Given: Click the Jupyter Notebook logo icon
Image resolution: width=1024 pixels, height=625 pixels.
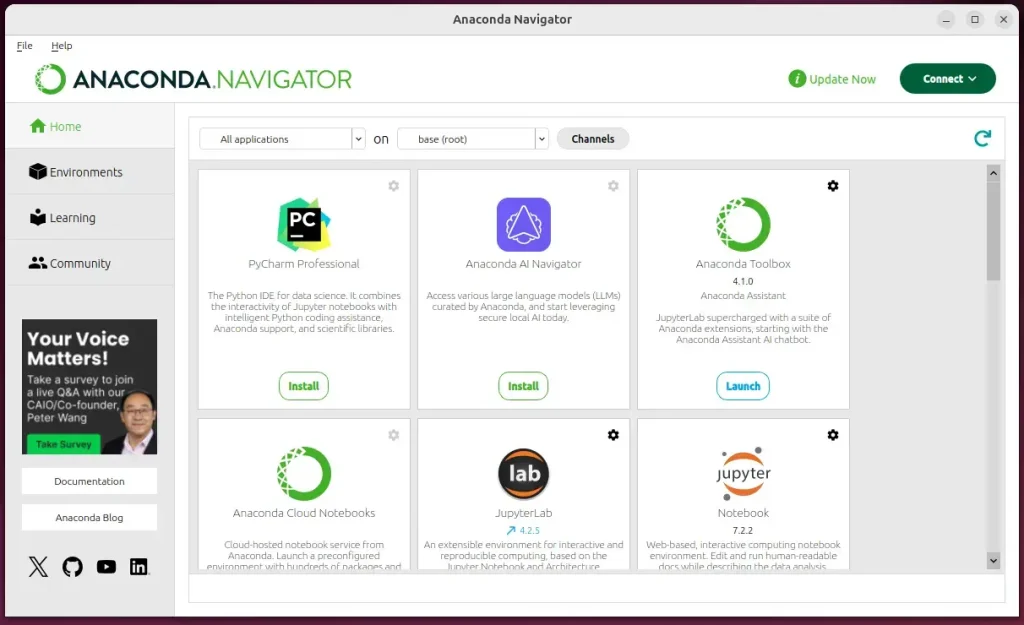Looking at the screenshot, I should click(743, 473).
